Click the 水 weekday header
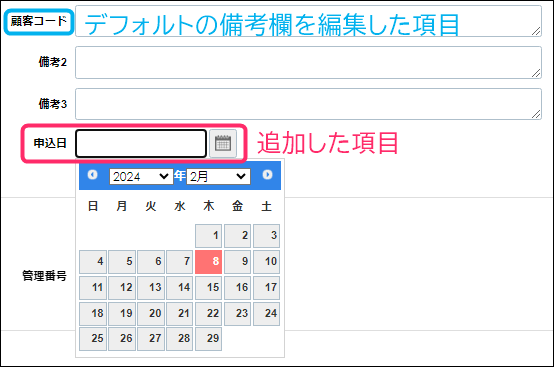The width and height of the screenshot is (554, 367). pos(179,206)
